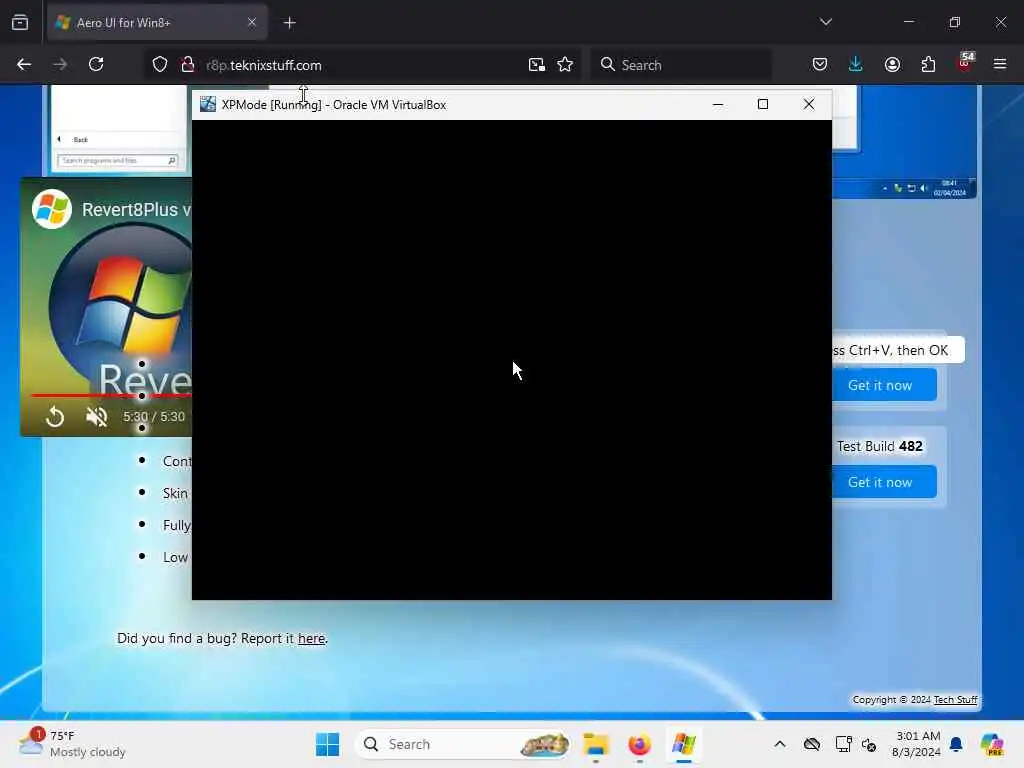Open the Firefox account menu
Viewport: 1024px width, 768px height.
tap(892, 65)
